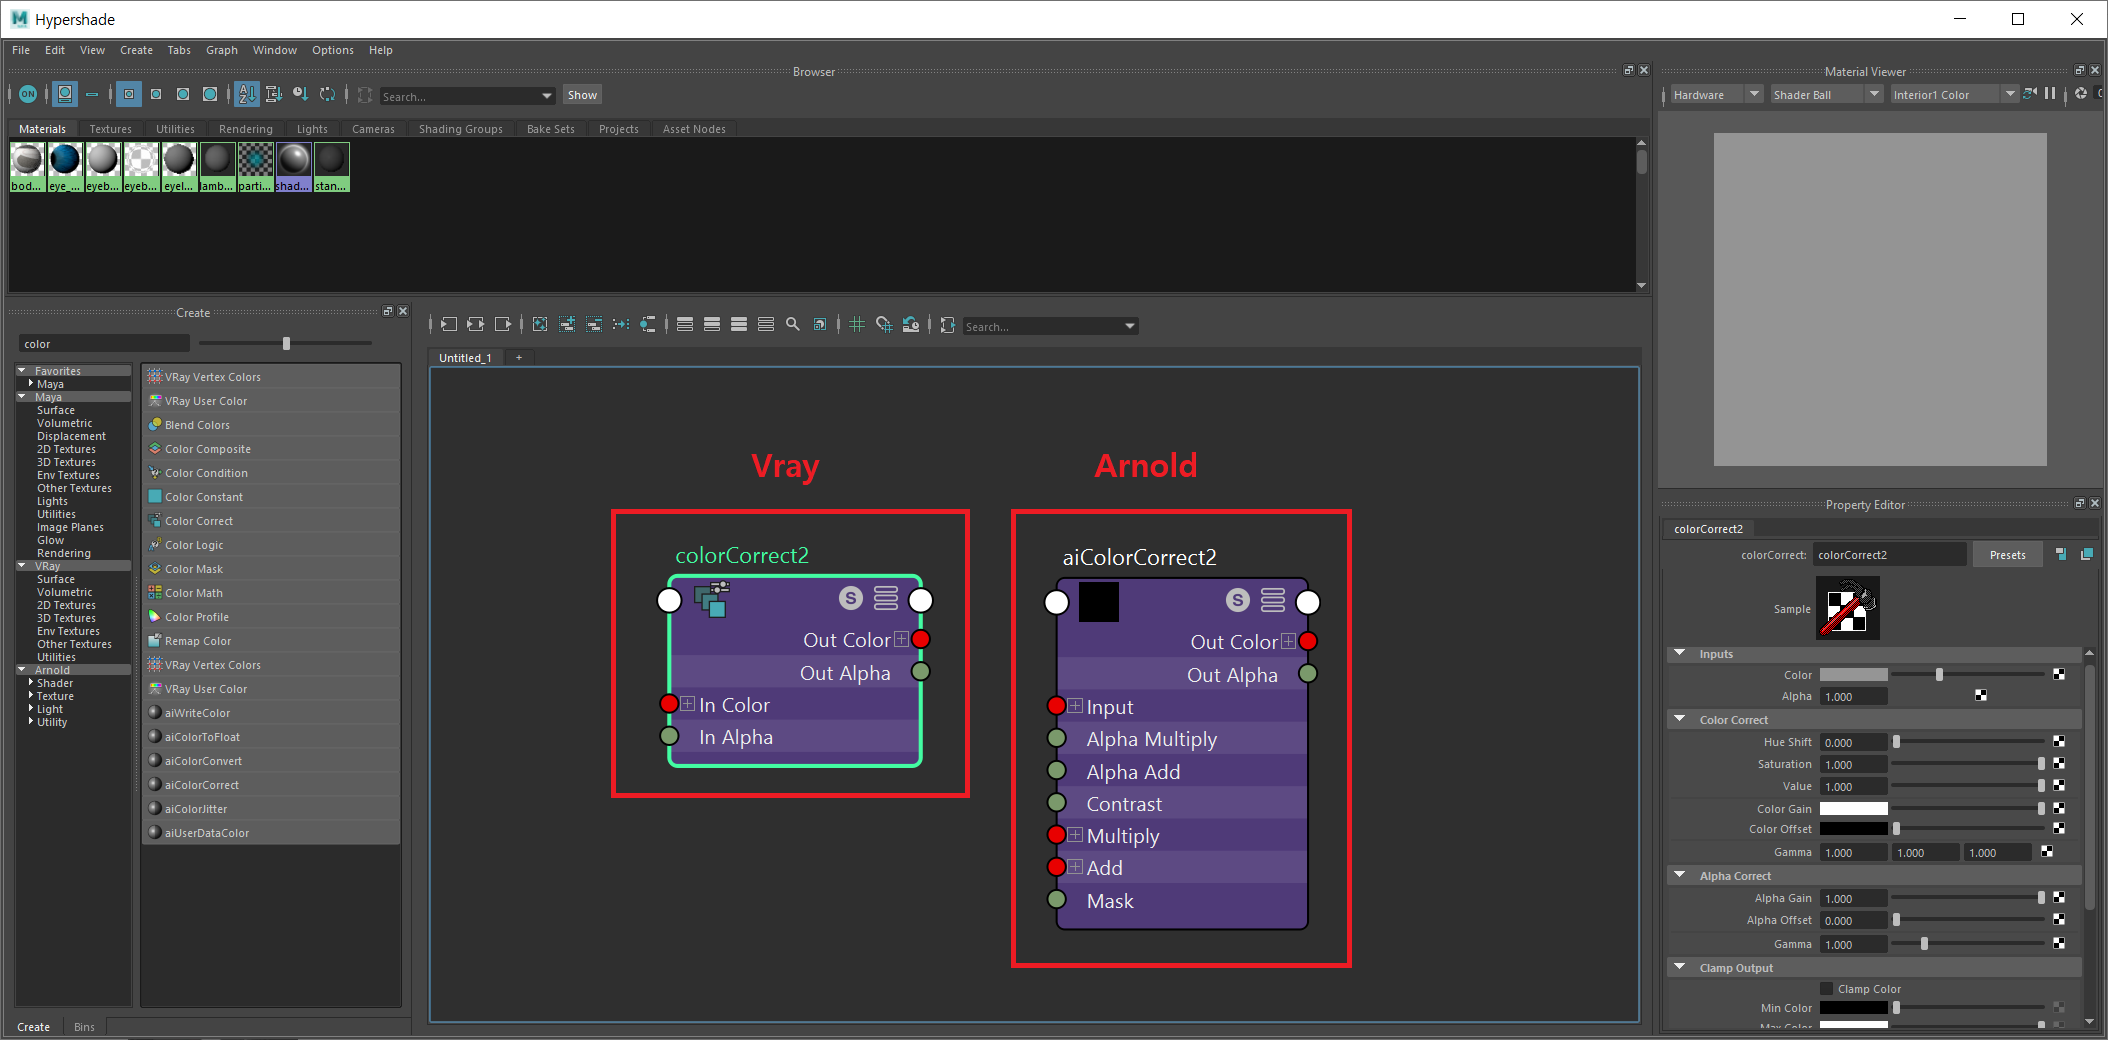Click the Color Offset black swatch

(1853, 829)
